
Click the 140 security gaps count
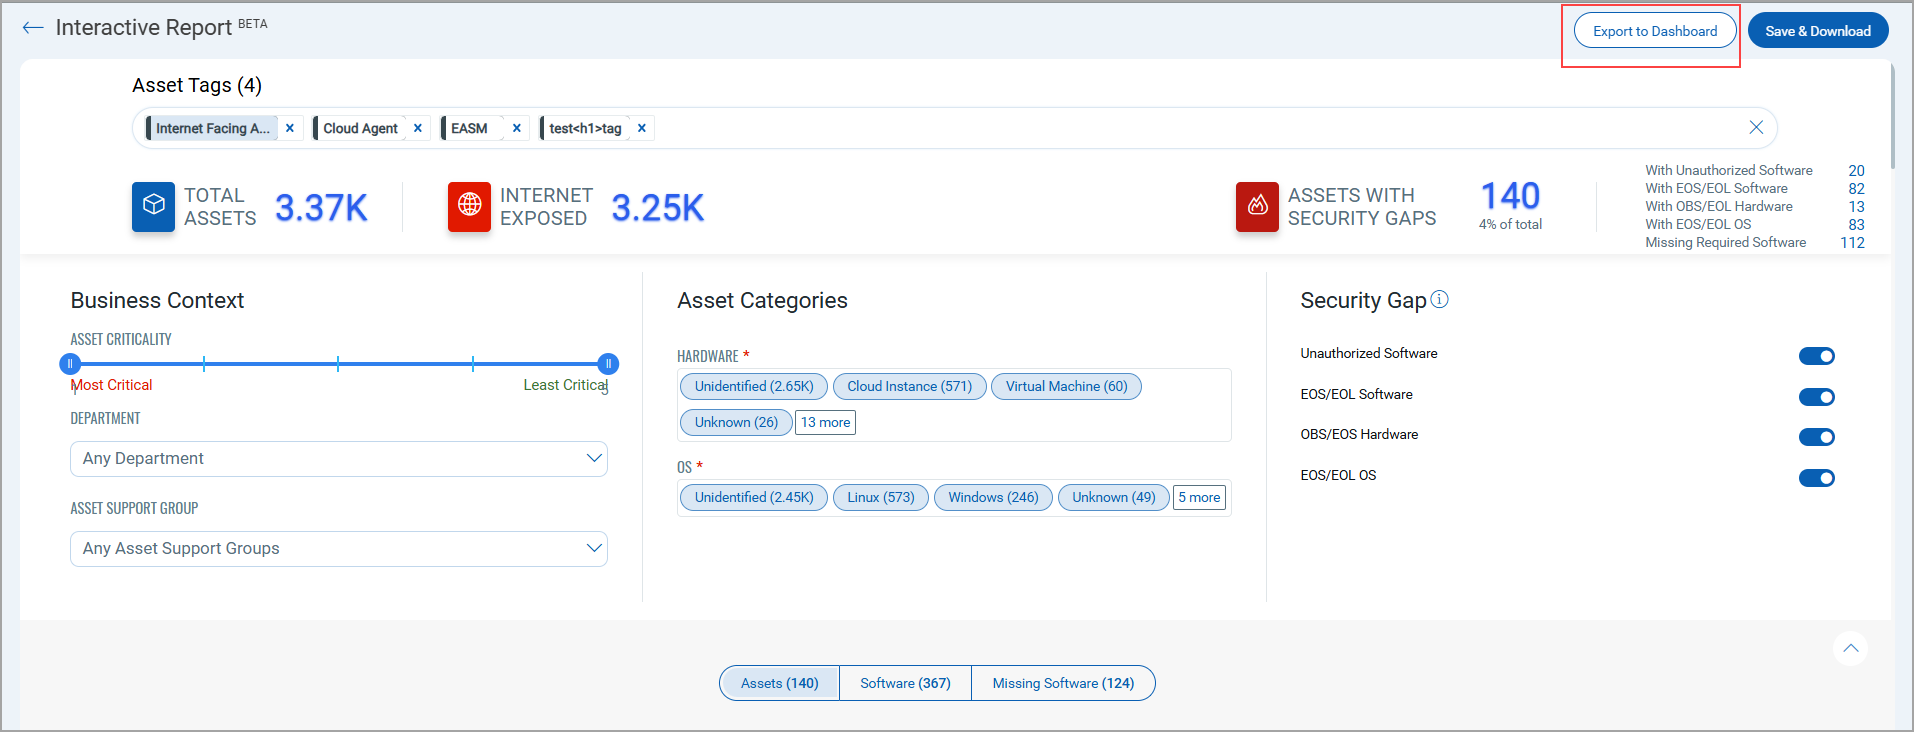pyautogui.click(x=1510, y=196)
